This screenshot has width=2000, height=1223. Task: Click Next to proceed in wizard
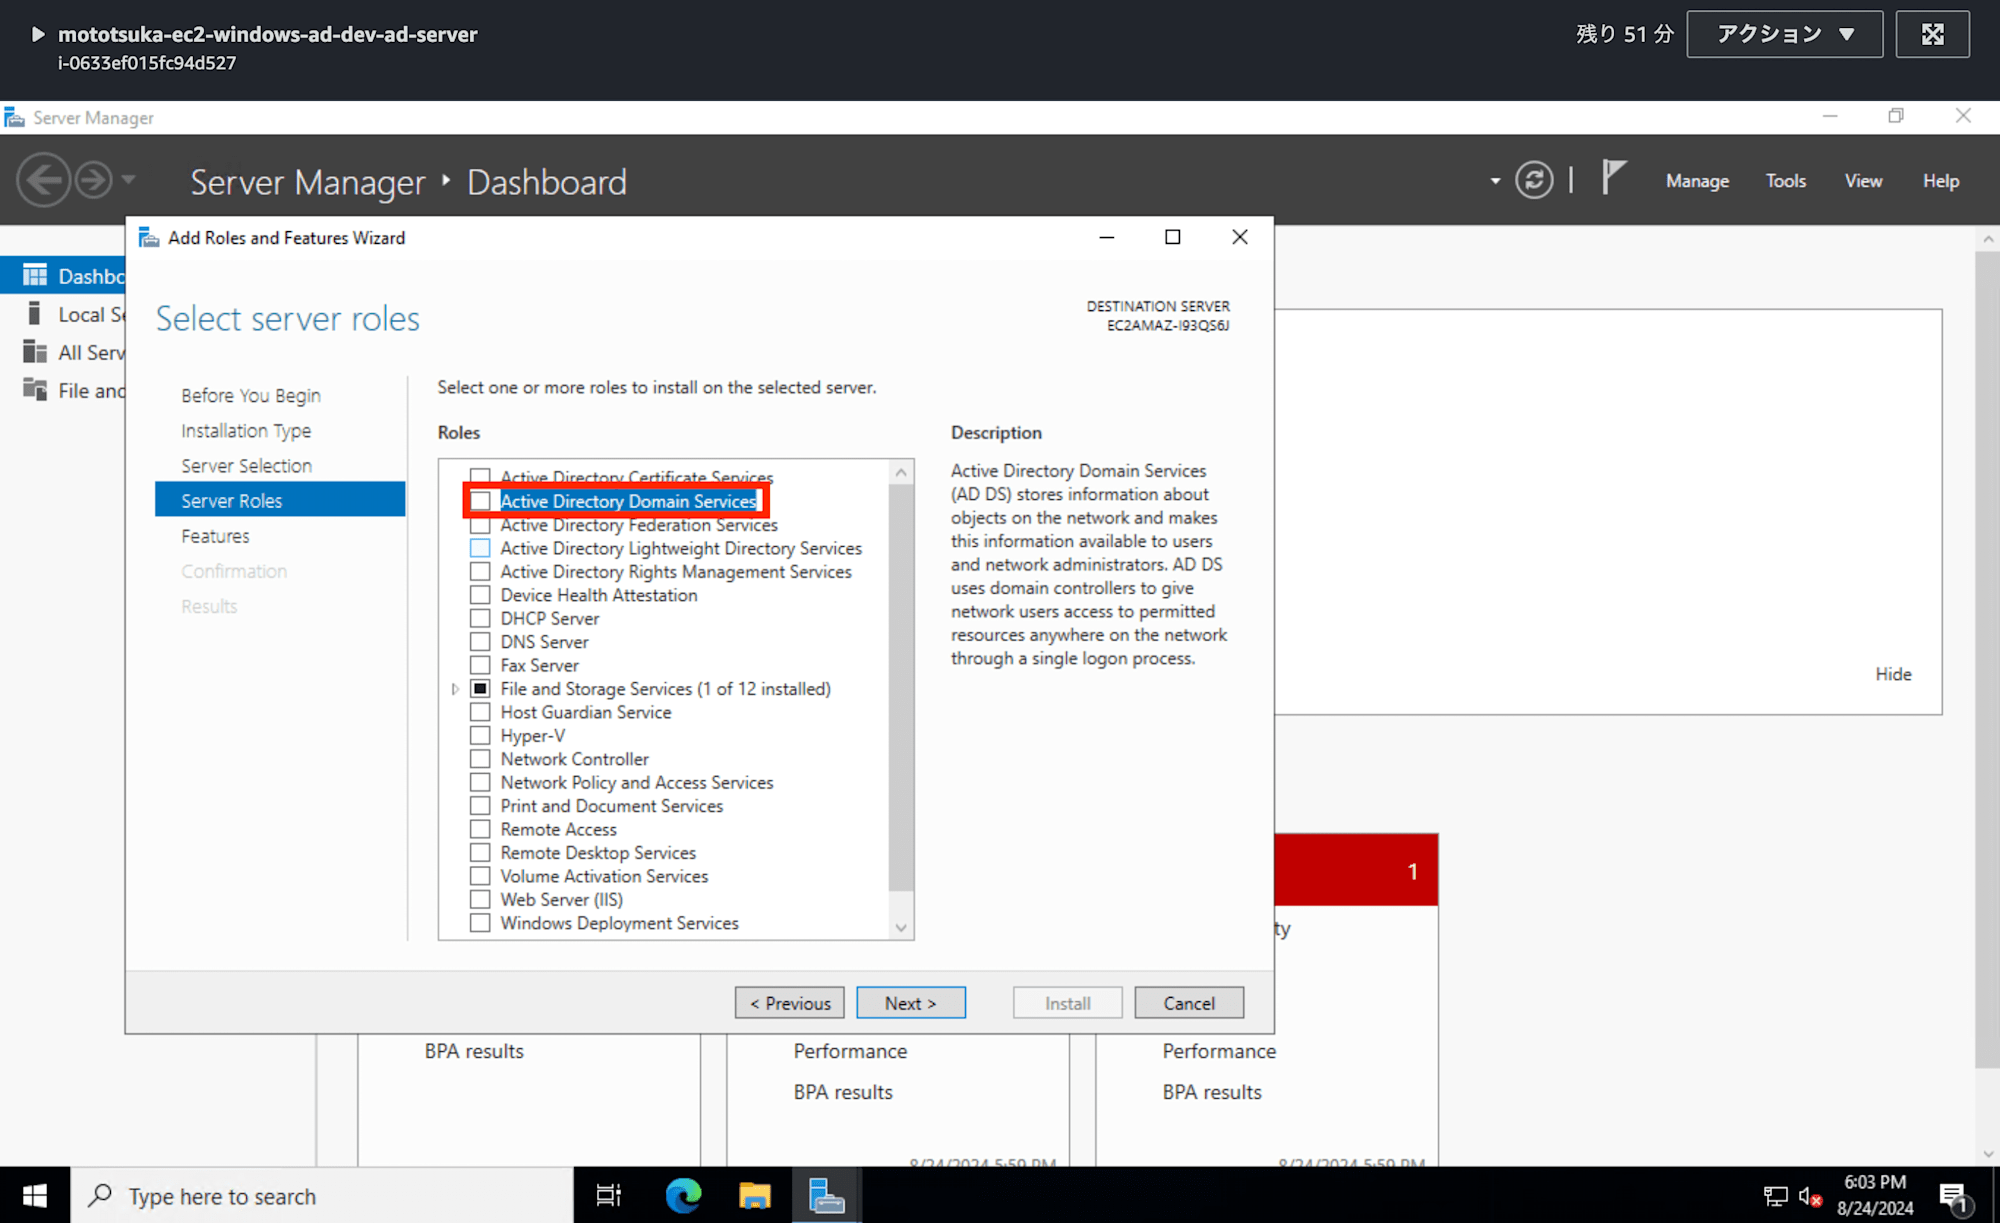[910, 1002]
